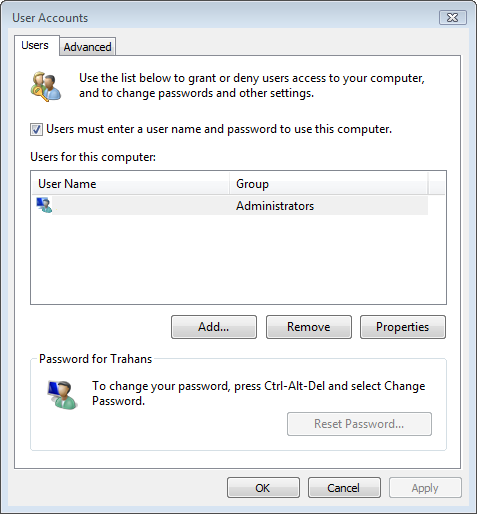Image resolution: width=477 pixels, height=514 pixels.
Task: Click the user account icon in the list row
Action: coord(44,205)
